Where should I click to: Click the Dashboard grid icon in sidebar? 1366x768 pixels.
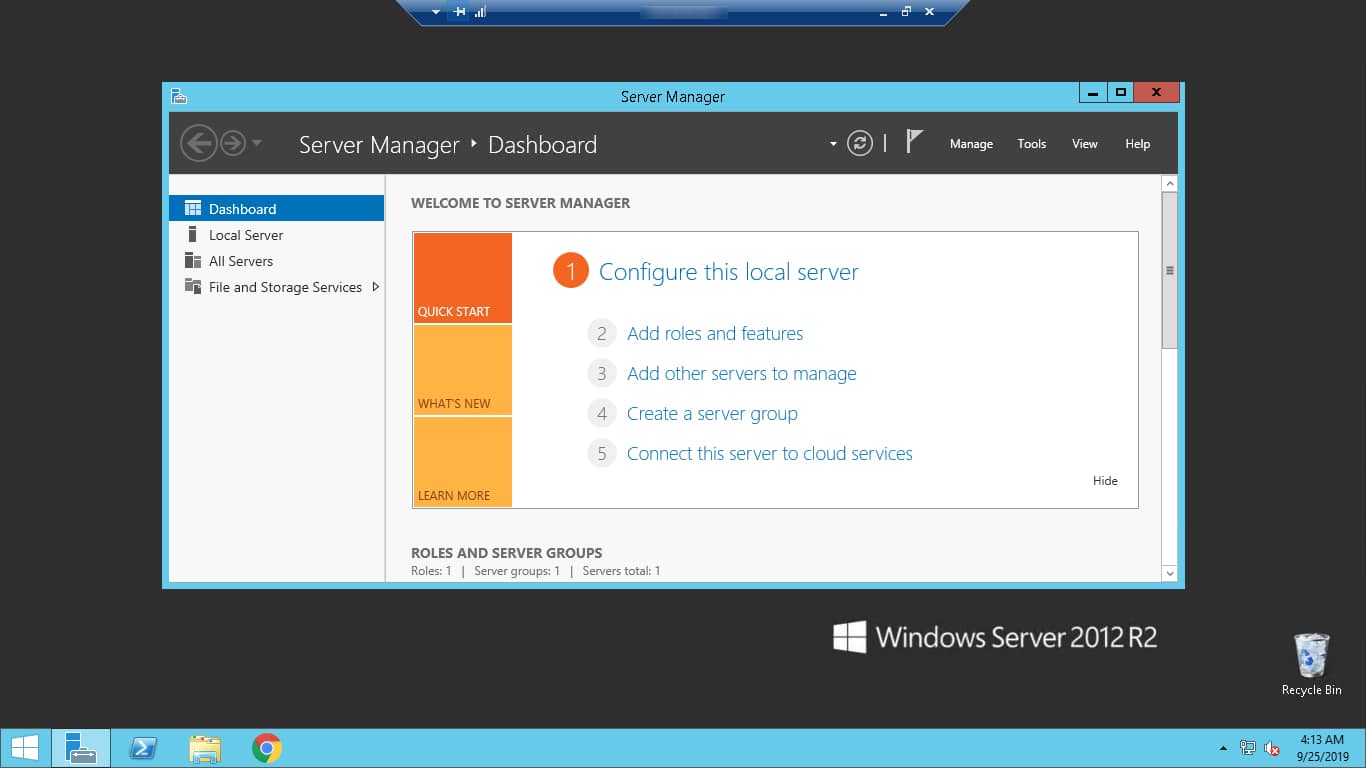[193, 208]
